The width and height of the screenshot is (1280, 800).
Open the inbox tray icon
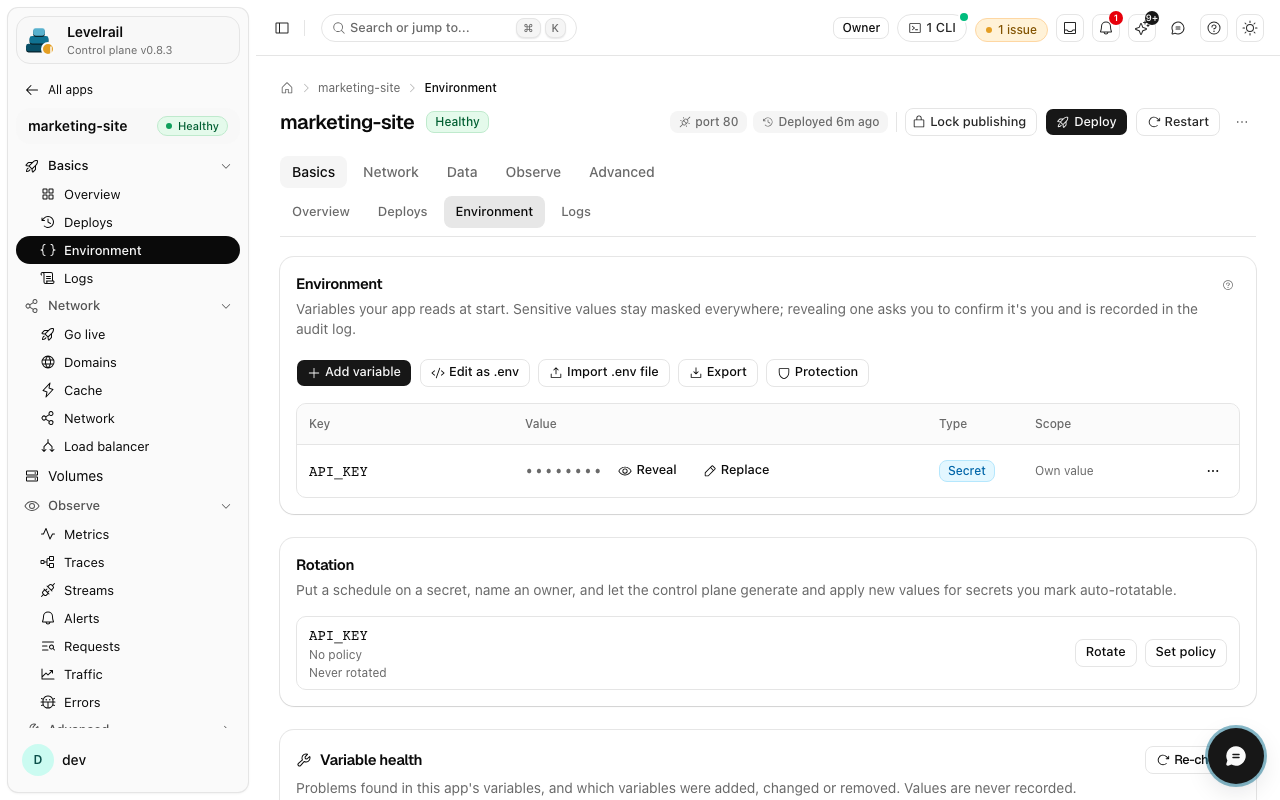pyautogui.click(x=1070, y=28)
